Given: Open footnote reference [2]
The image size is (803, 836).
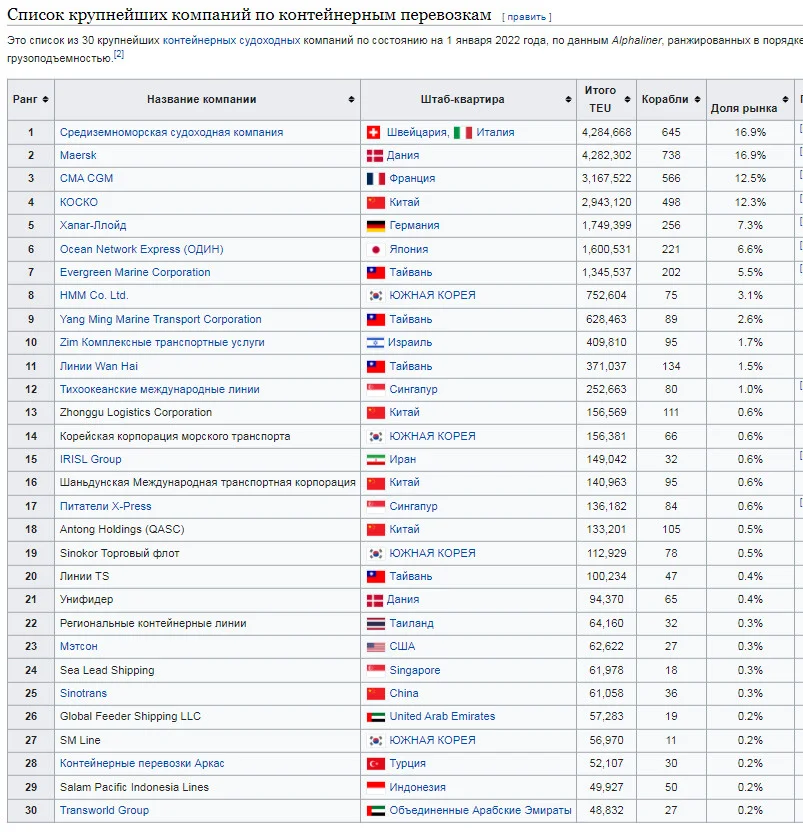Looking at the screenshot, I should [x=119, y=54].
